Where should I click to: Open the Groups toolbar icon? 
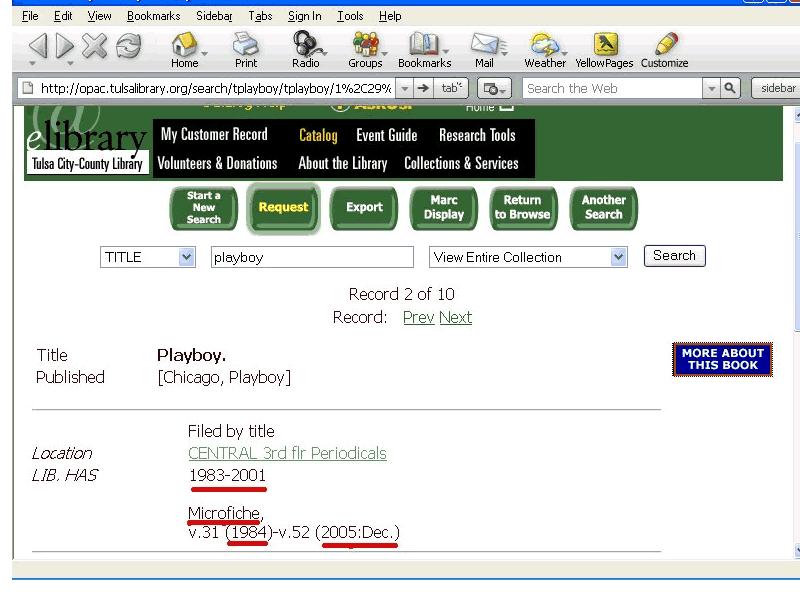point(365,50)
